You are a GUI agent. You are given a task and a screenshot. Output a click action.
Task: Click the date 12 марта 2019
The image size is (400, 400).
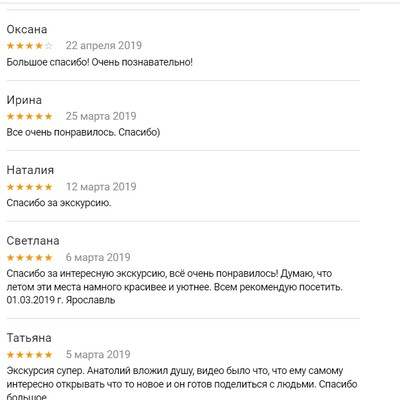101,187
